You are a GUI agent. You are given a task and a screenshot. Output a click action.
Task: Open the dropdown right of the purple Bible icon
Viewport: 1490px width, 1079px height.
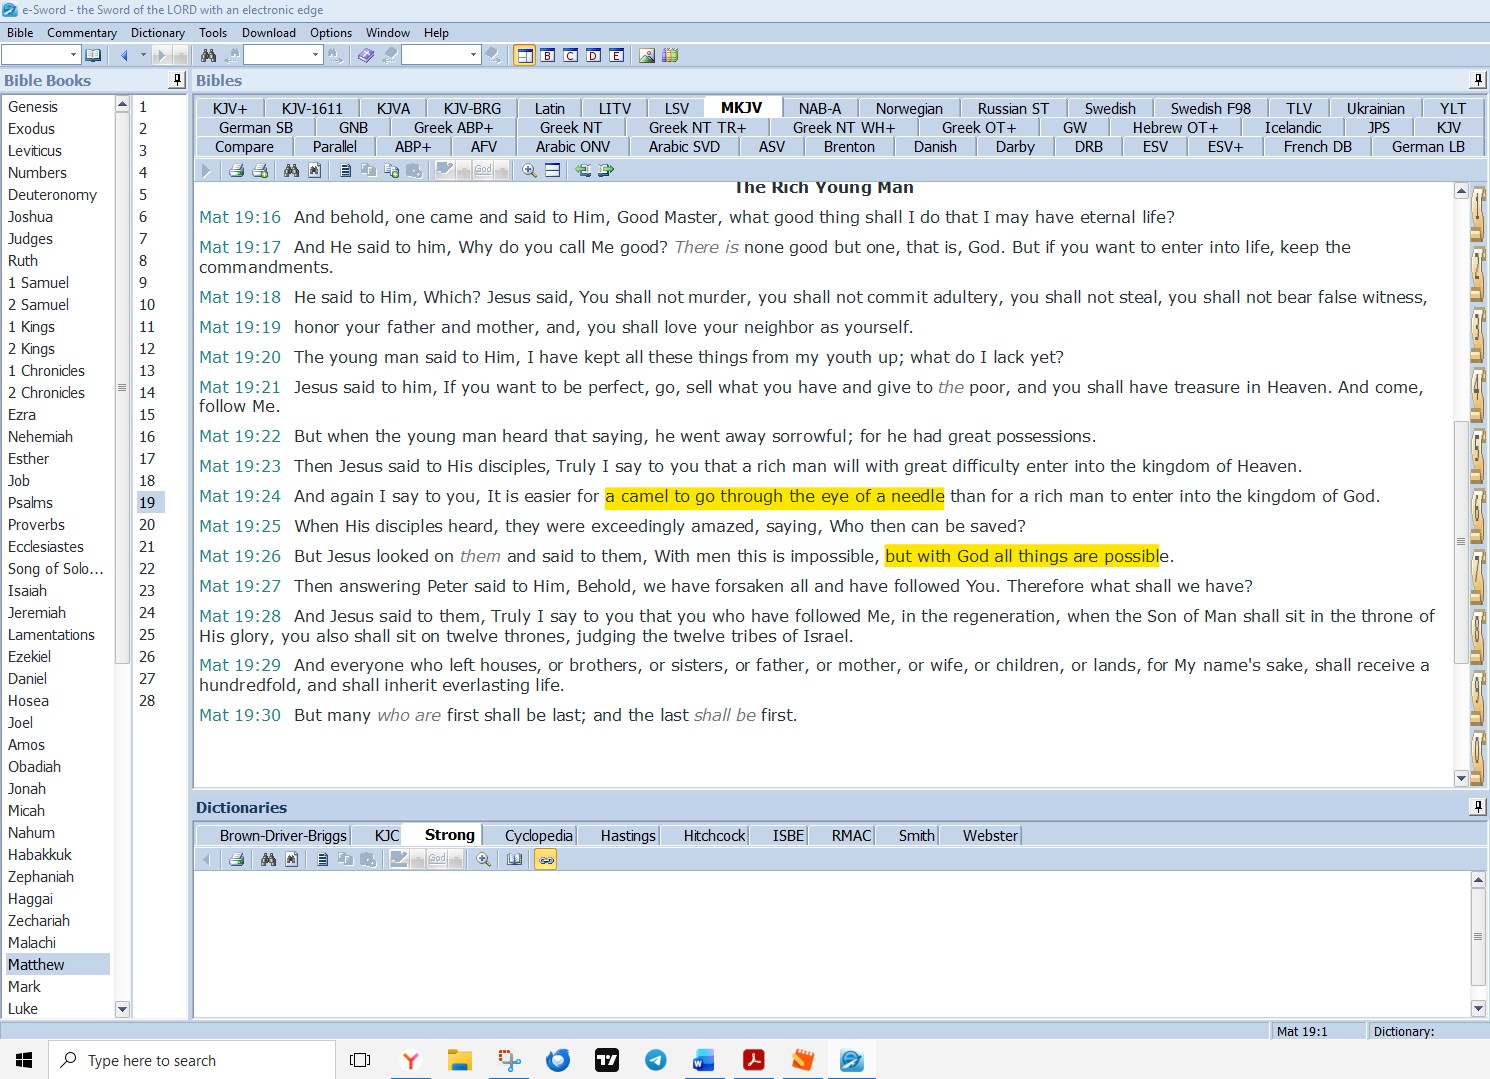click(x=473, y=55)
